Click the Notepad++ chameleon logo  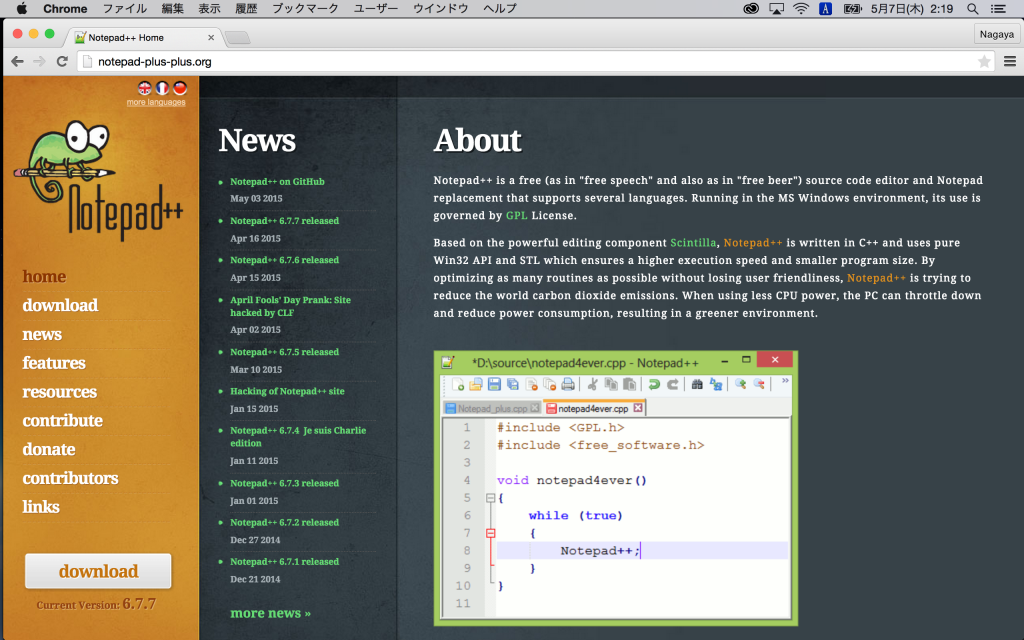click(98, 180)
